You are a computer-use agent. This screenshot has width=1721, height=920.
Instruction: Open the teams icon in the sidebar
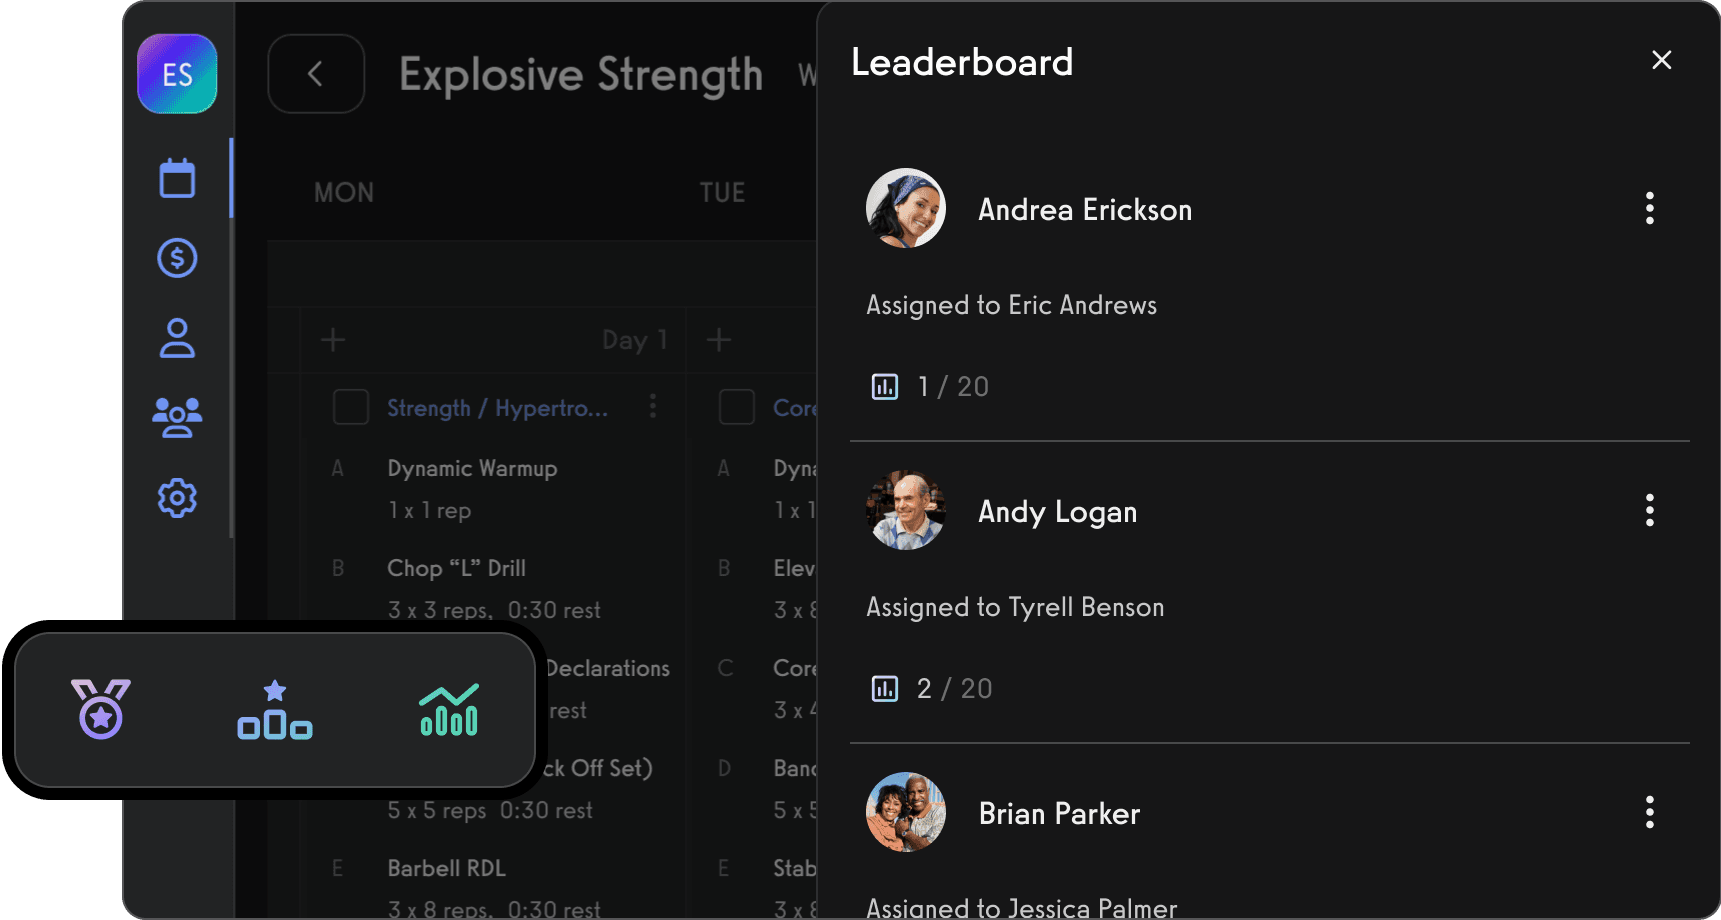click(176, 418)
